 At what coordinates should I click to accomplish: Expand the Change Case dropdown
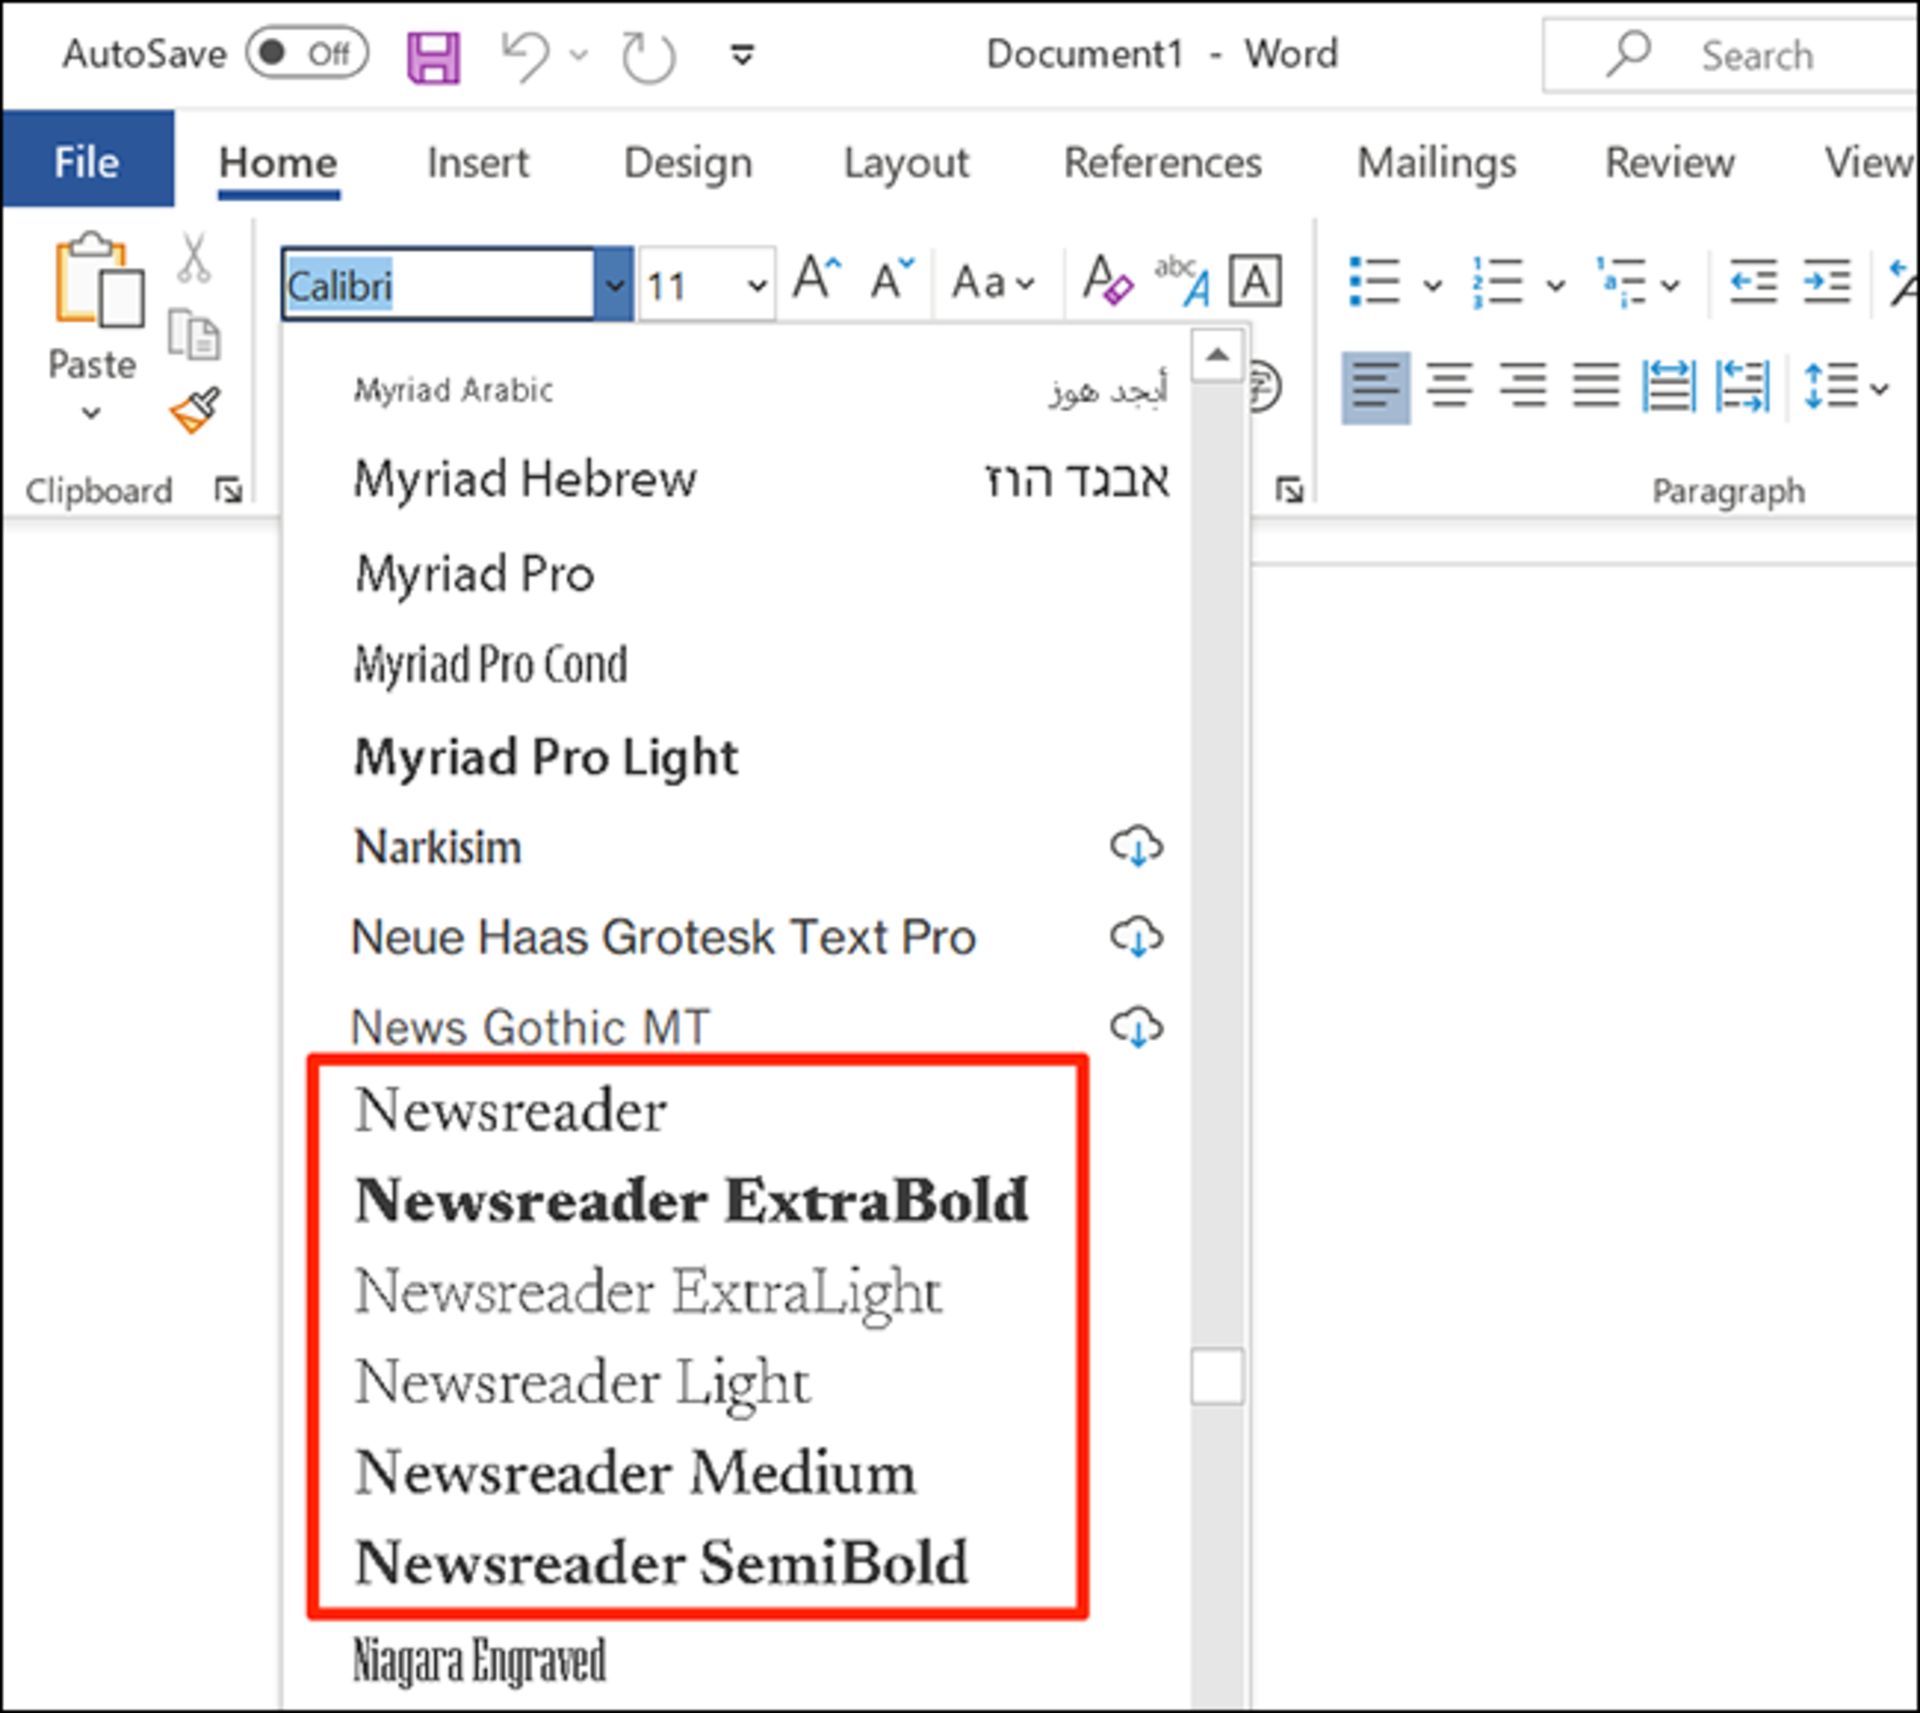(976, 284)
